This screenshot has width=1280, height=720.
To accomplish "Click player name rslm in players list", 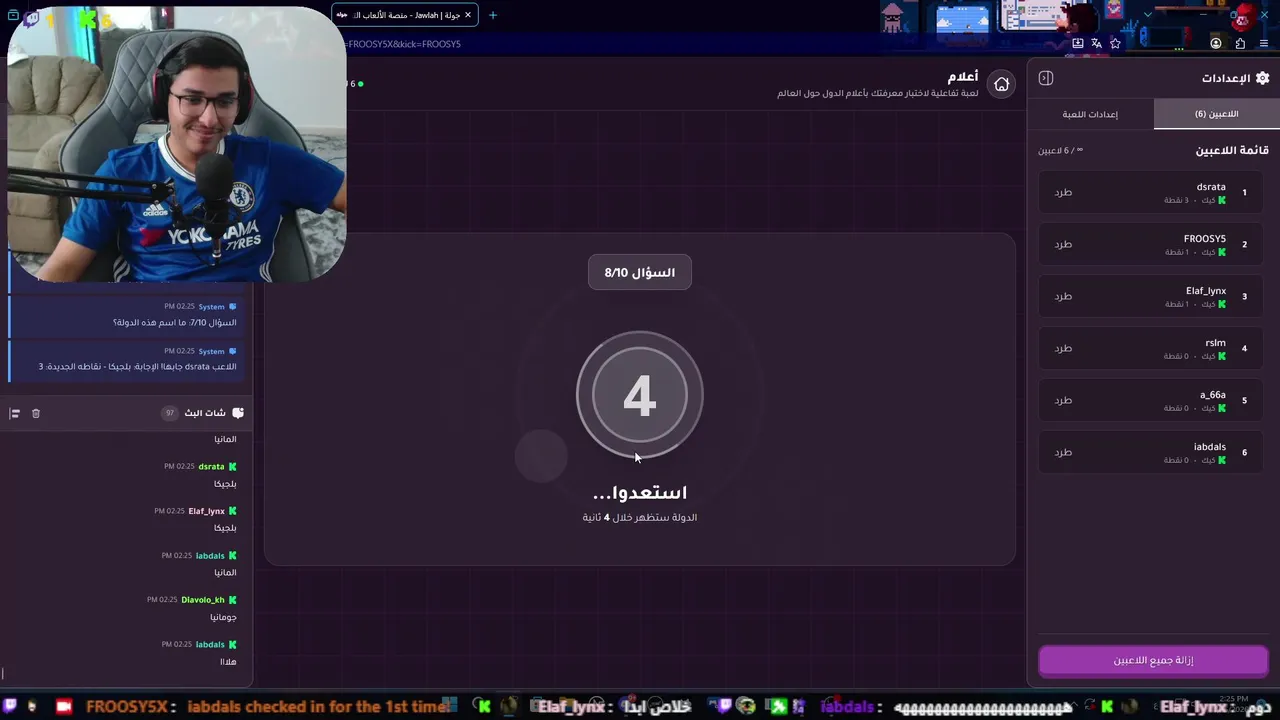I will (x=1216, y=343).
